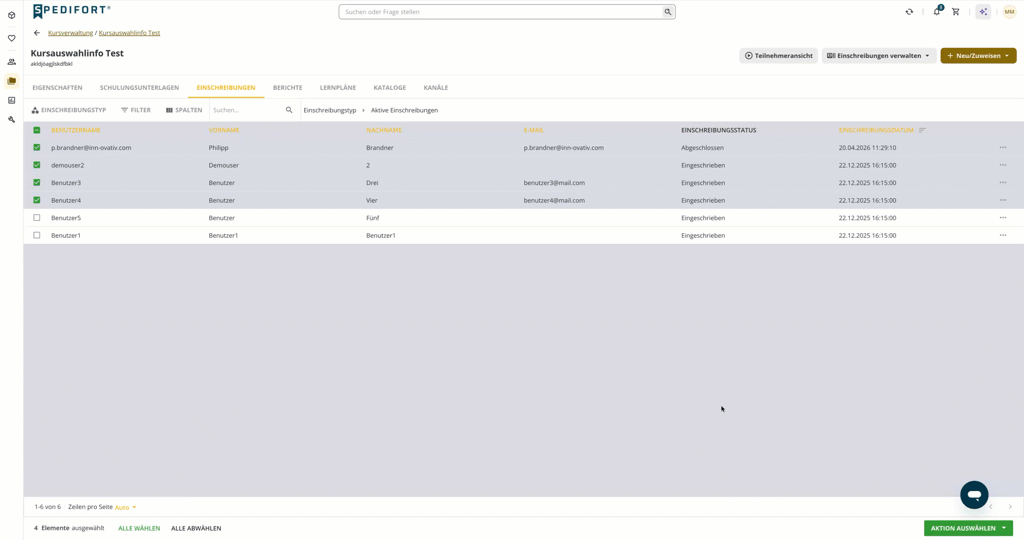Switch to the Kanäle tab

point(436,87)
